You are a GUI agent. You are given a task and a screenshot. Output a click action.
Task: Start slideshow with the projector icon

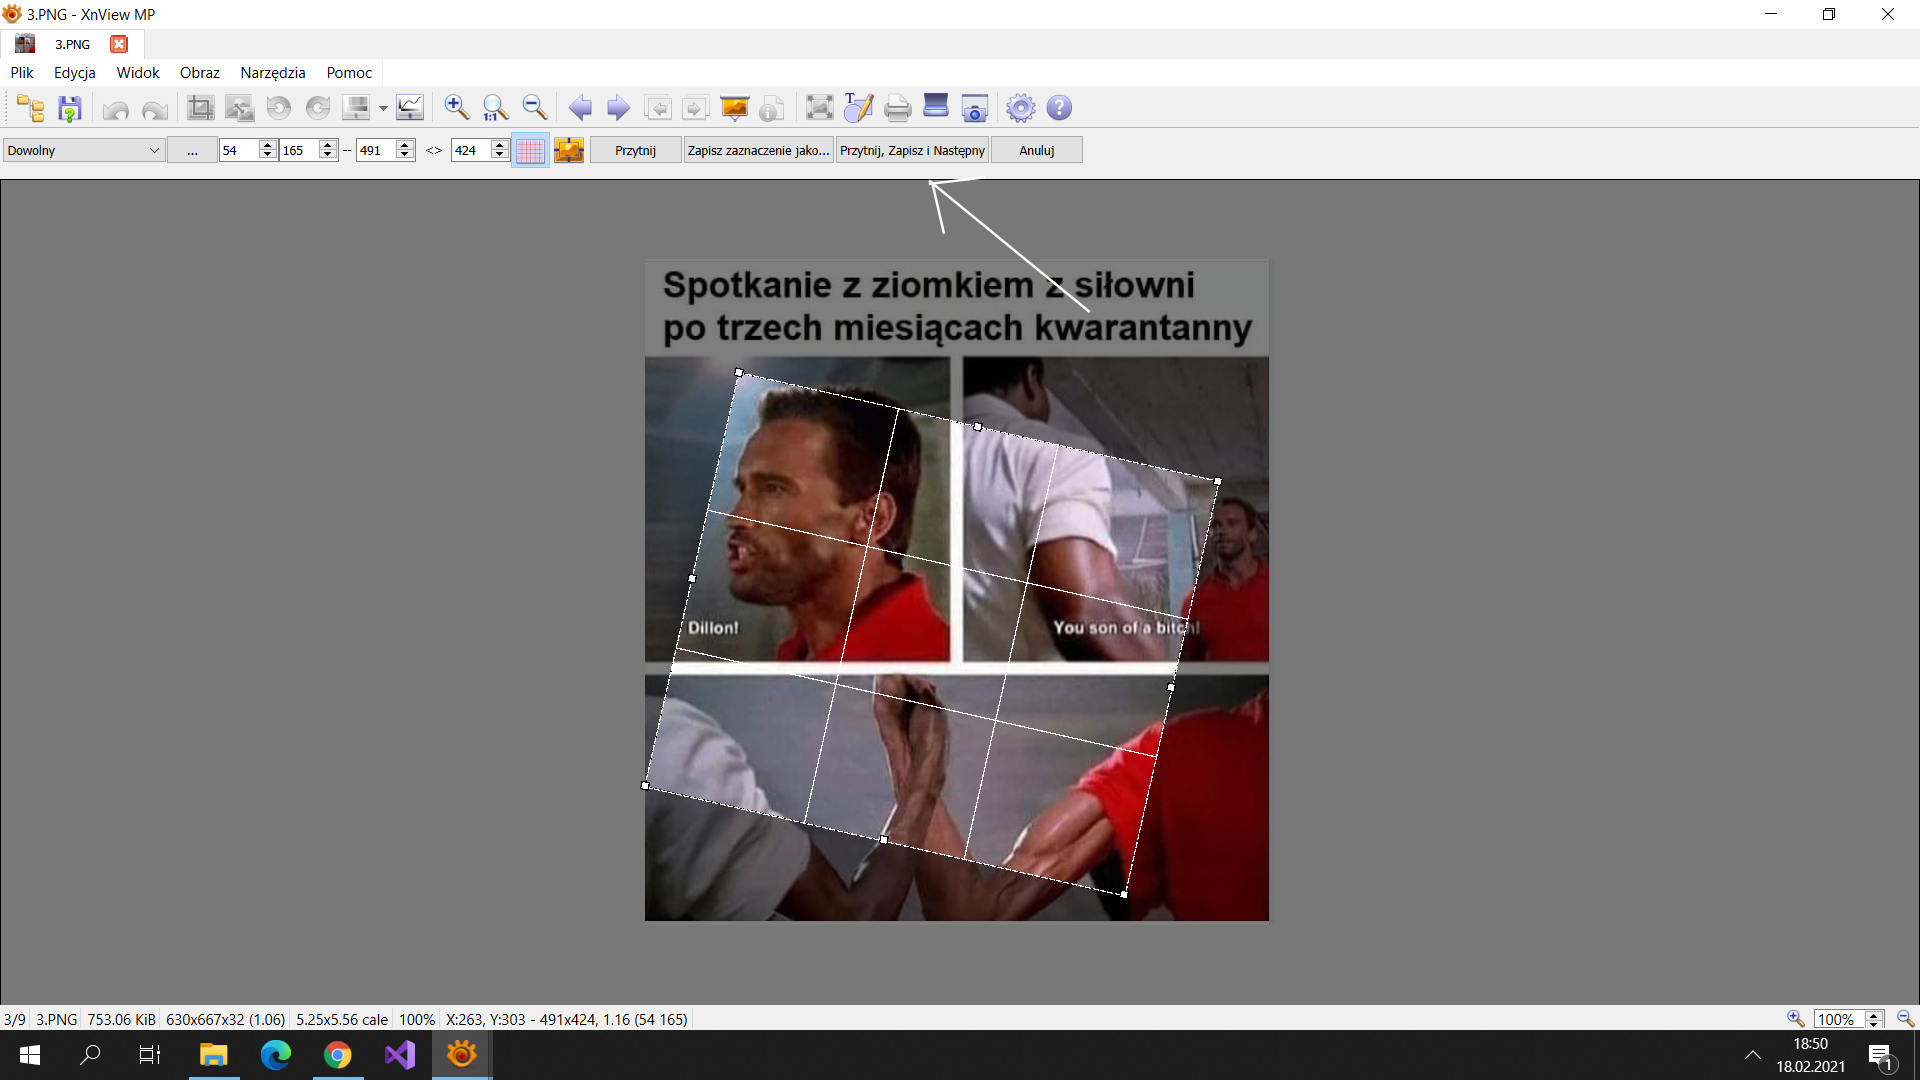pos(735,108)
